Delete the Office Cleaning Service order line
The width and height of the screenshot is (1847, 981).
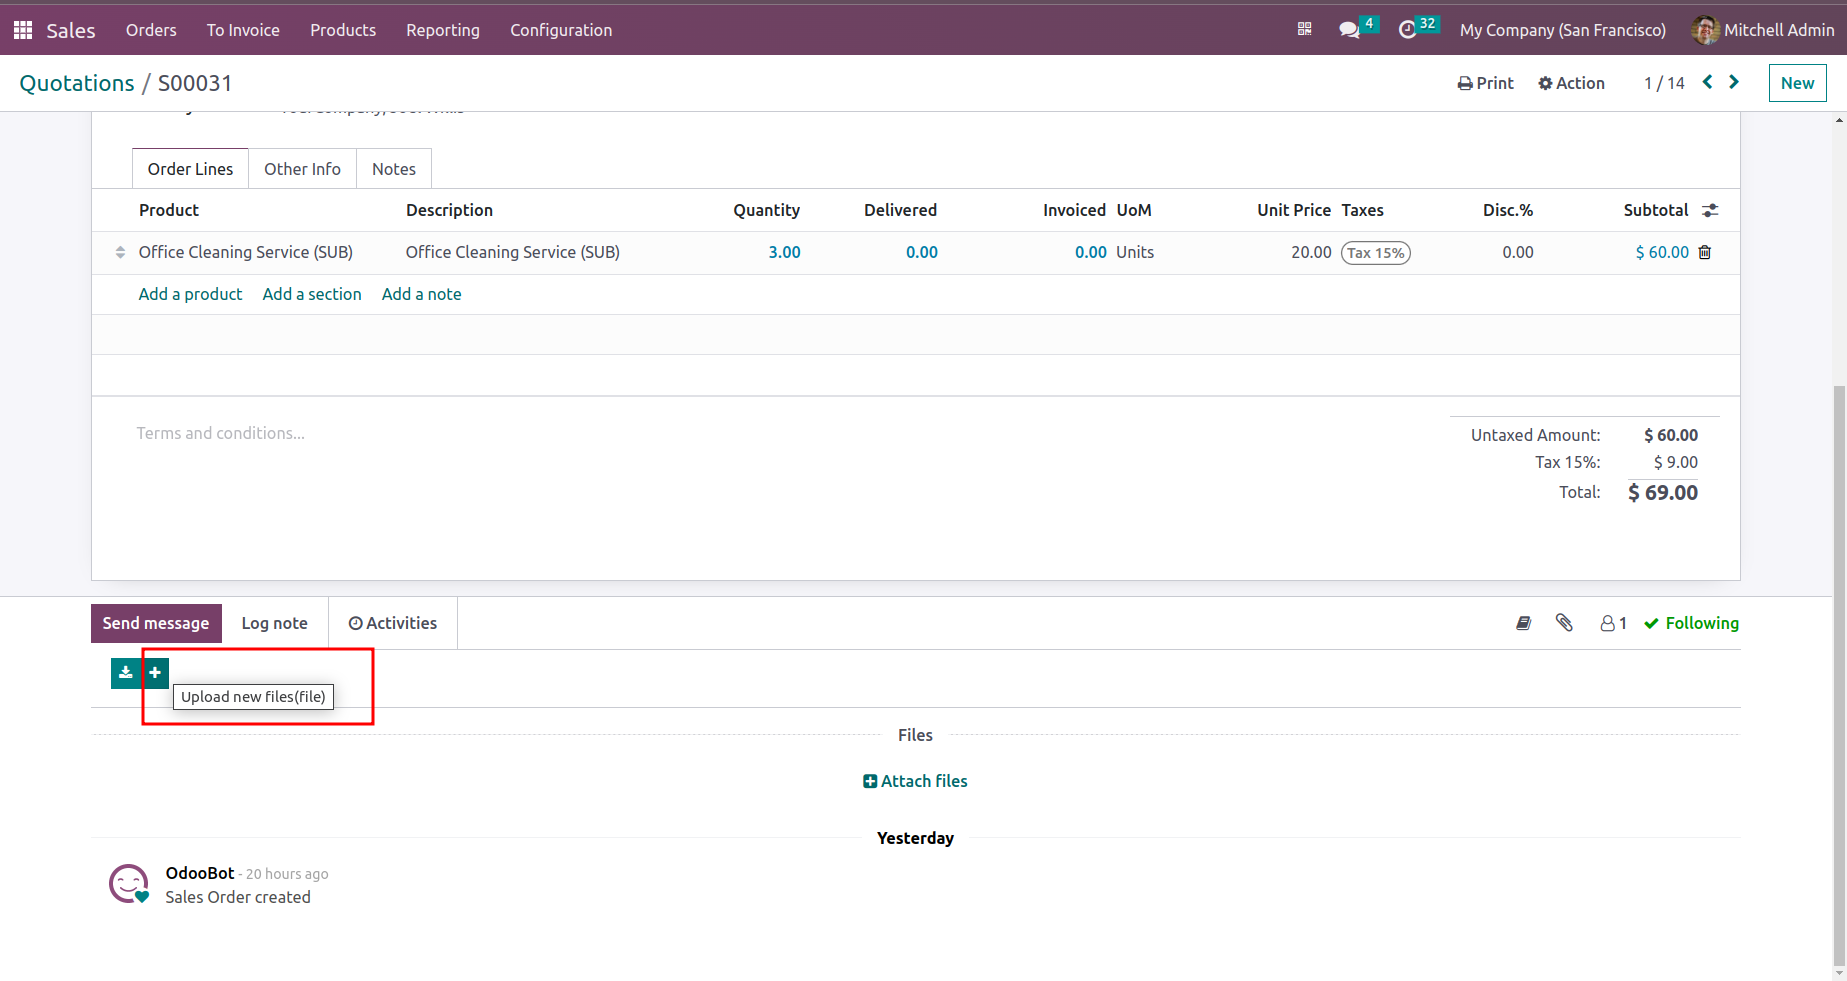click(x=1705, y=252)
